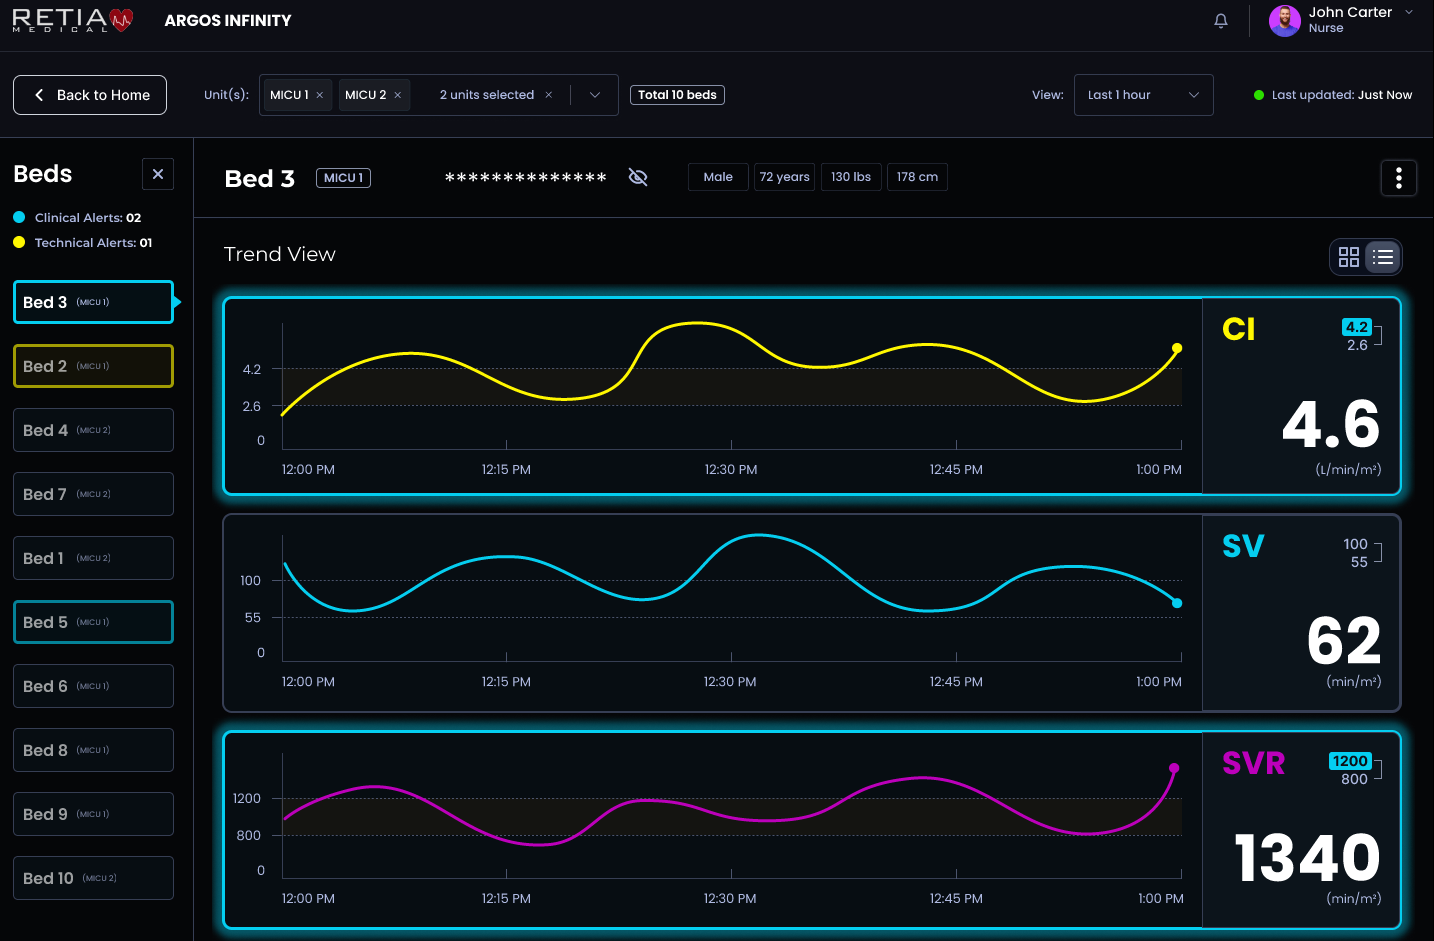
Task: Clear the 2 units selected filter
Action: click(548, 94)
